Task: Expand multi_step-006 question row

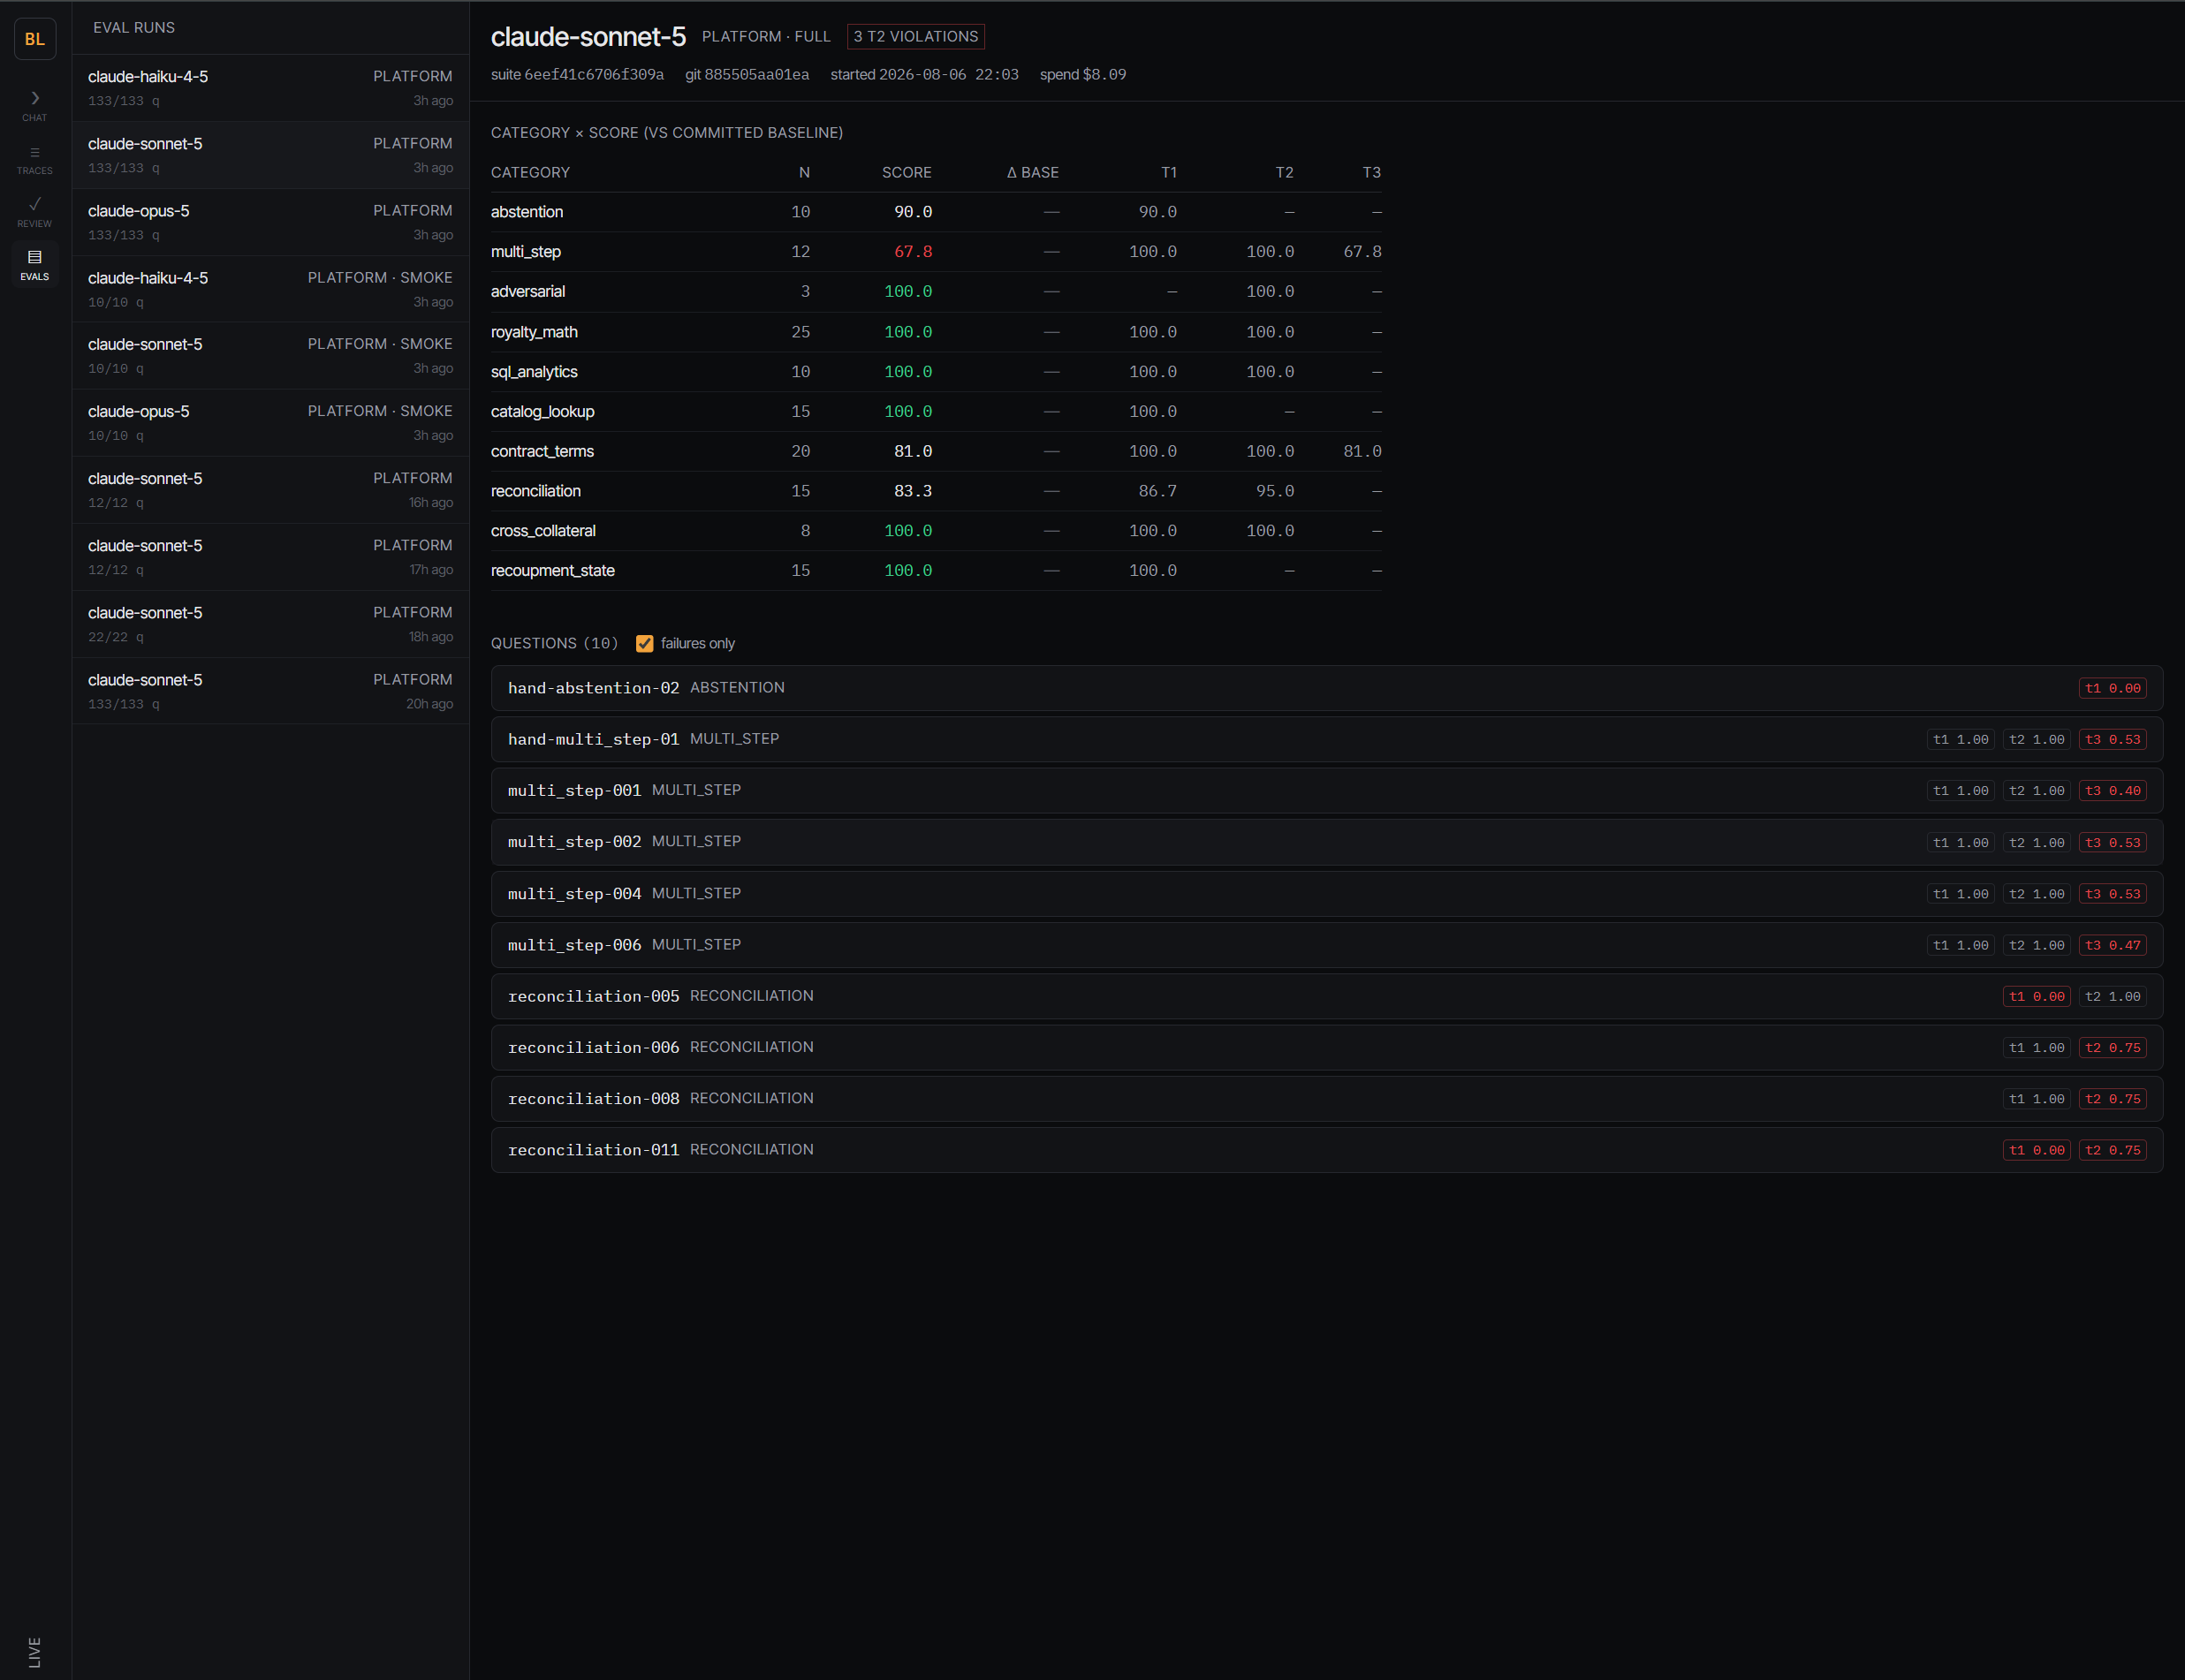Action: pyautogui.click(x=1326, y=944)
